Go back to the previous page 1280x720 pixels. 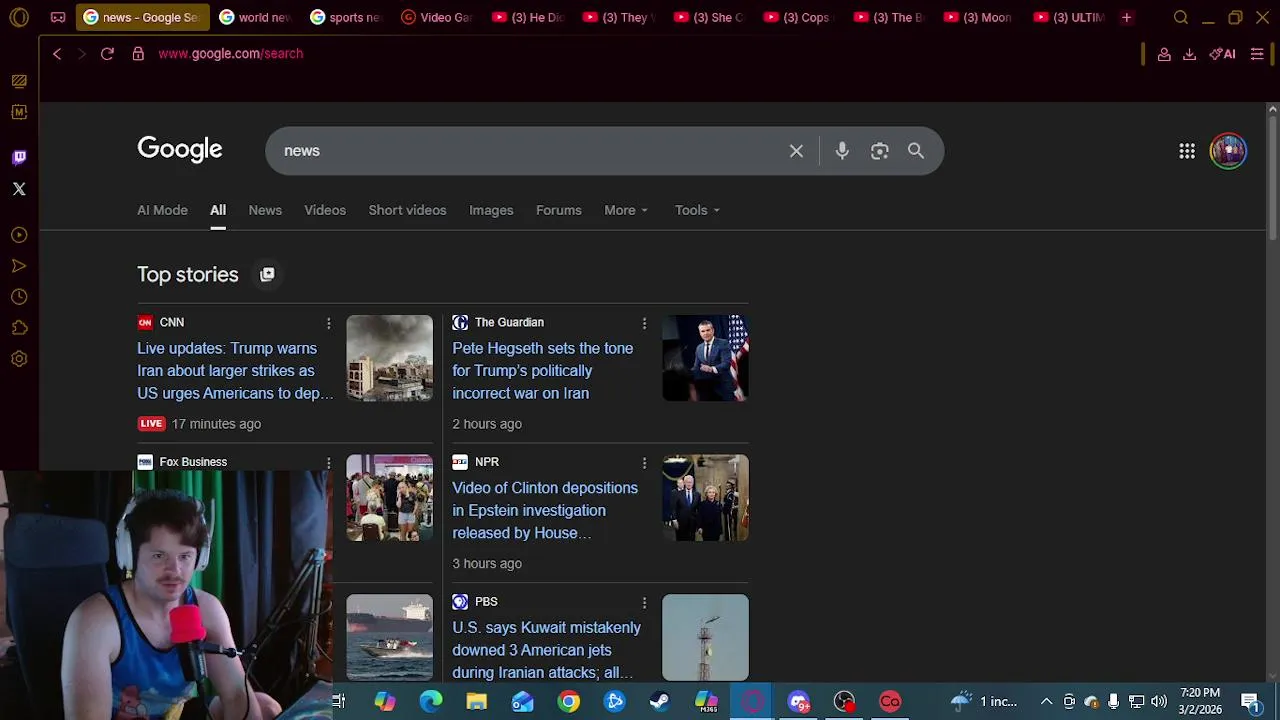(57, 54)
